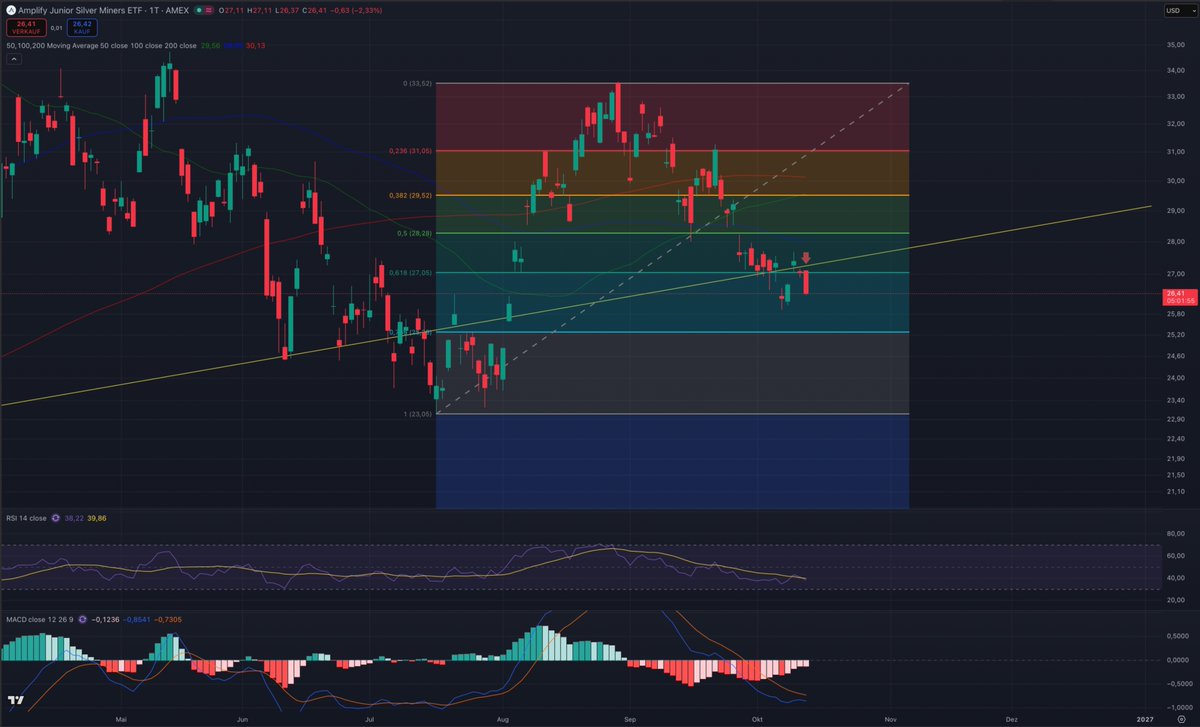This screenshot has width=1200, height=727.
Task: Select the RSI 14 close legend
Action: pos(26,518)
